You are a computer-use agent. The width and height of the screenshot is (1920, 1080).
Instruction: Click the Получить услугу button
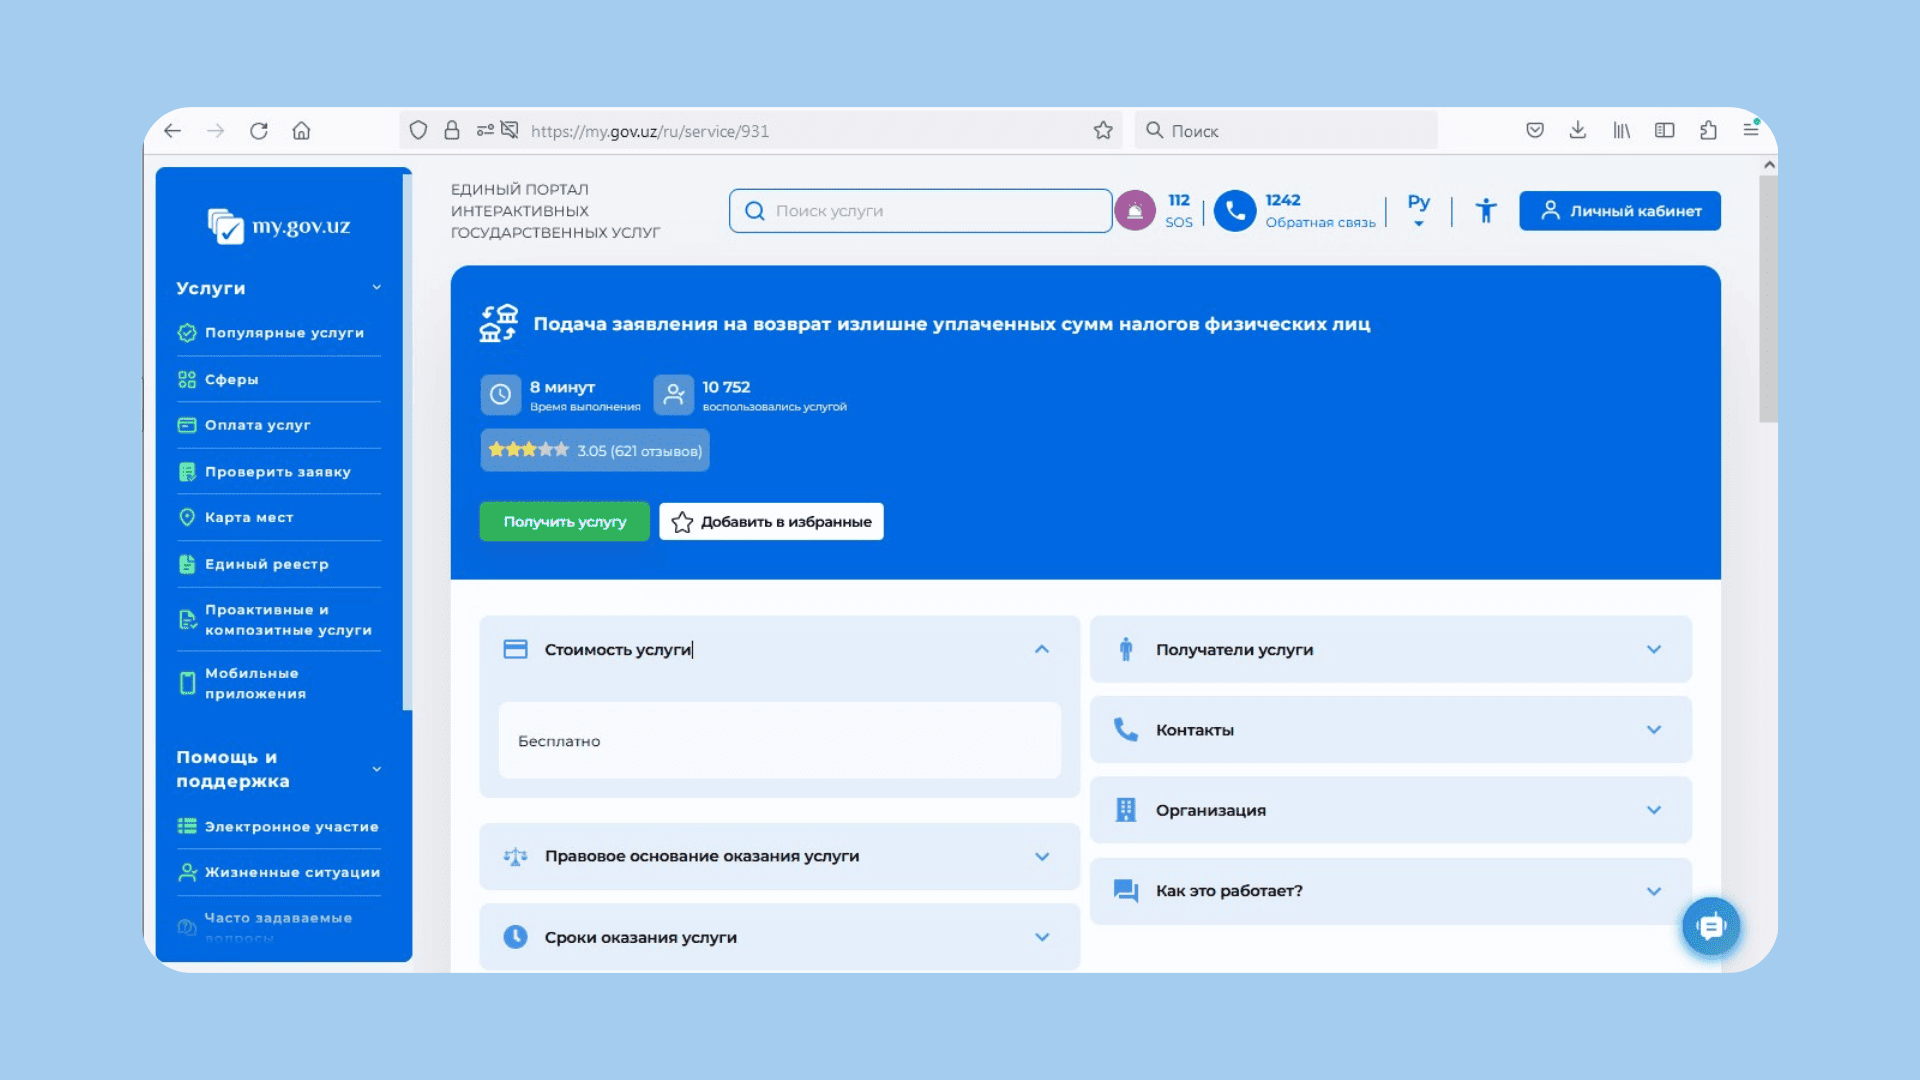[x=564, y=522]
